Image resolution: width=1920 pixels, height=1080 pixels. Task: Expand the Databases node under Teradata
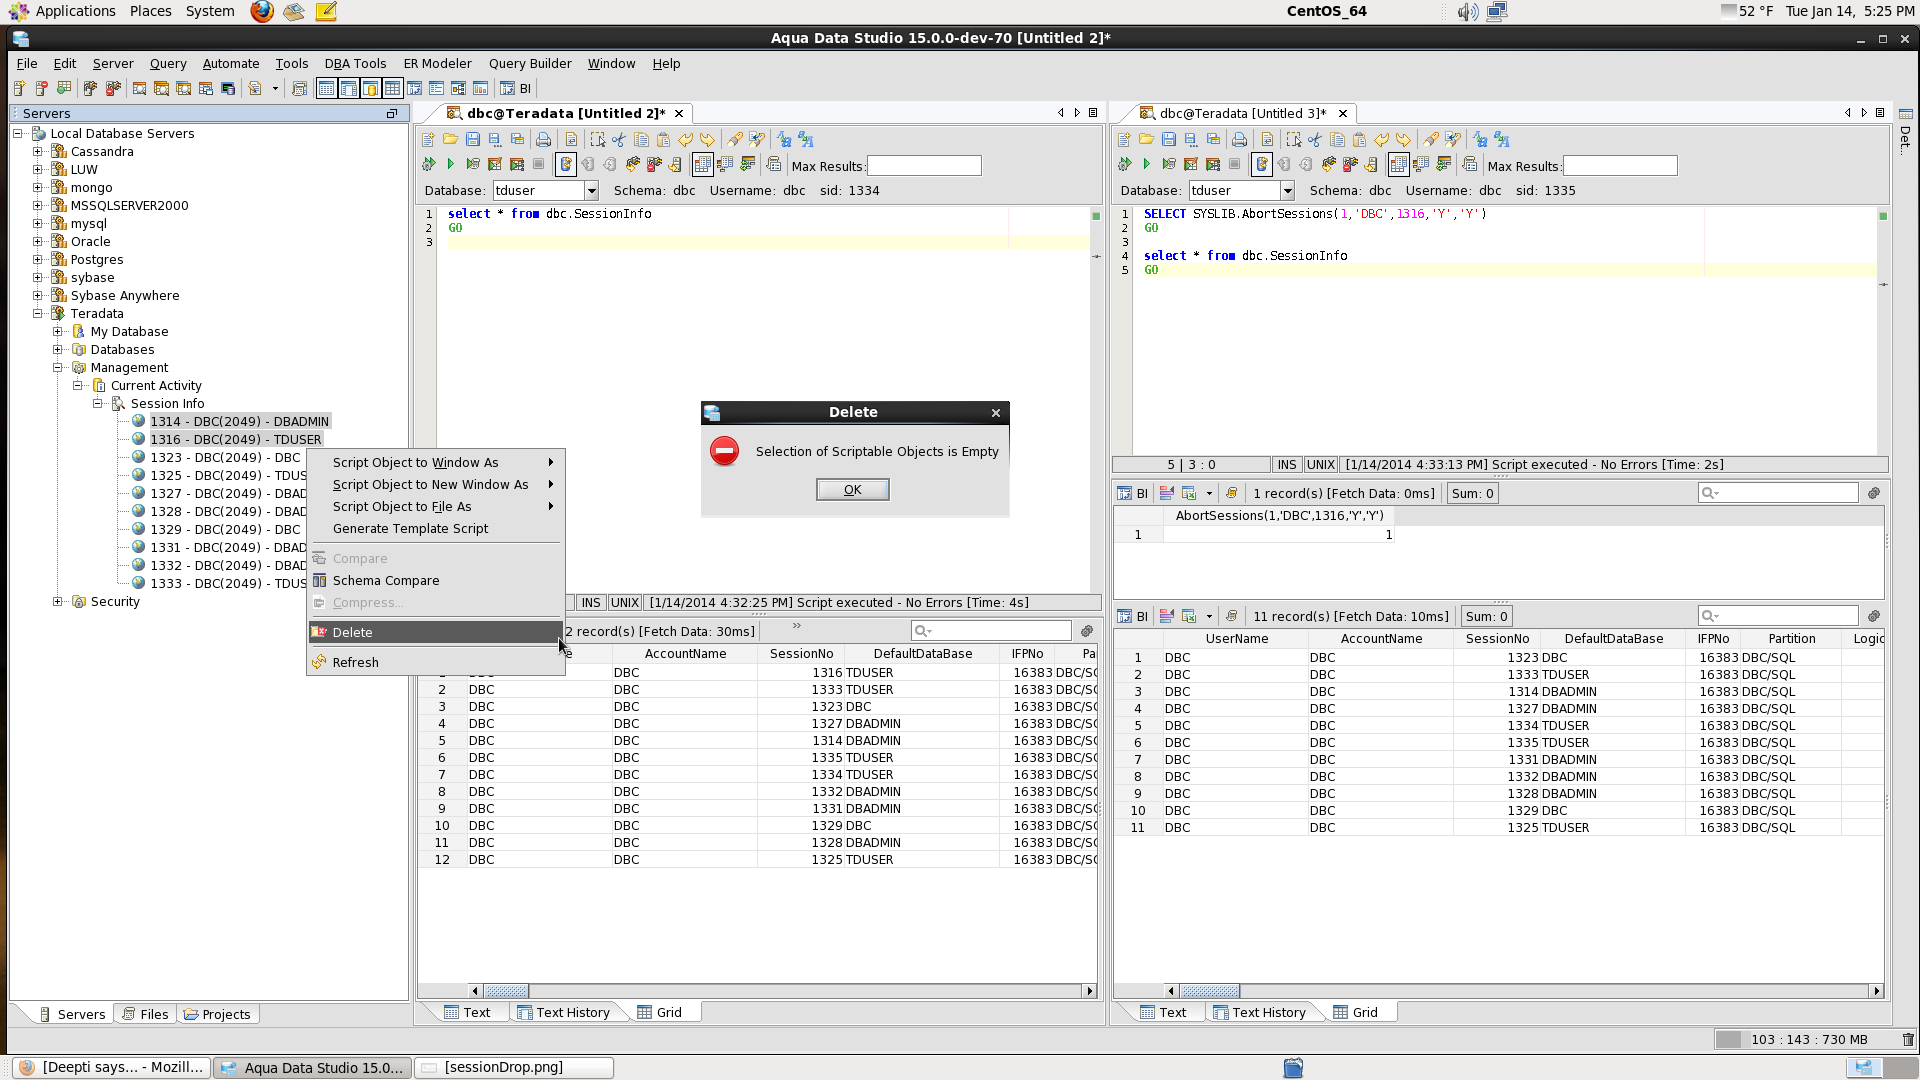coord(58,350)
